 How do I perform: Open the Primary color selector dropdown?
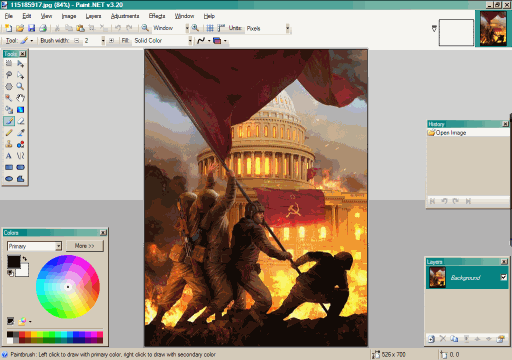[x=58, y=246]
